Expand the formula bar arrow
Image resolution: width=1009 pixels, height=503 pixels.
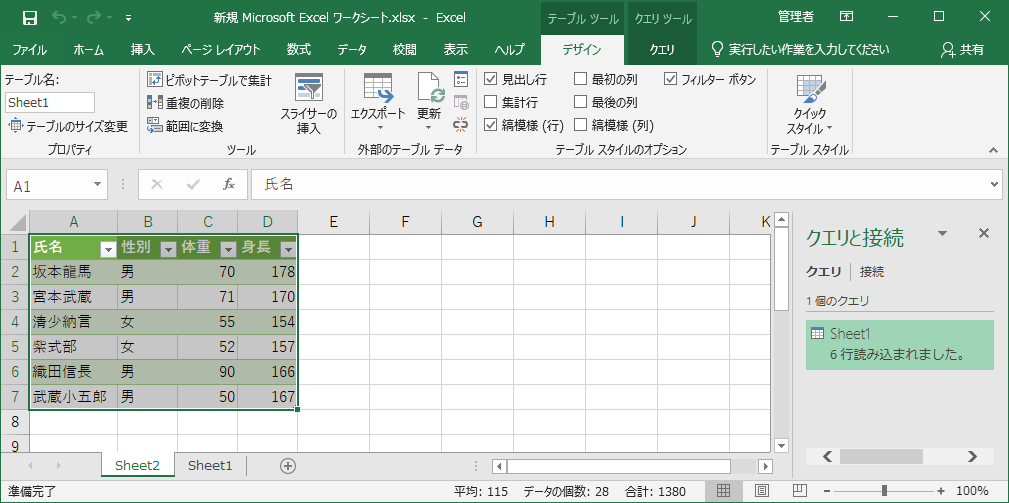click(x=996, y=185)
